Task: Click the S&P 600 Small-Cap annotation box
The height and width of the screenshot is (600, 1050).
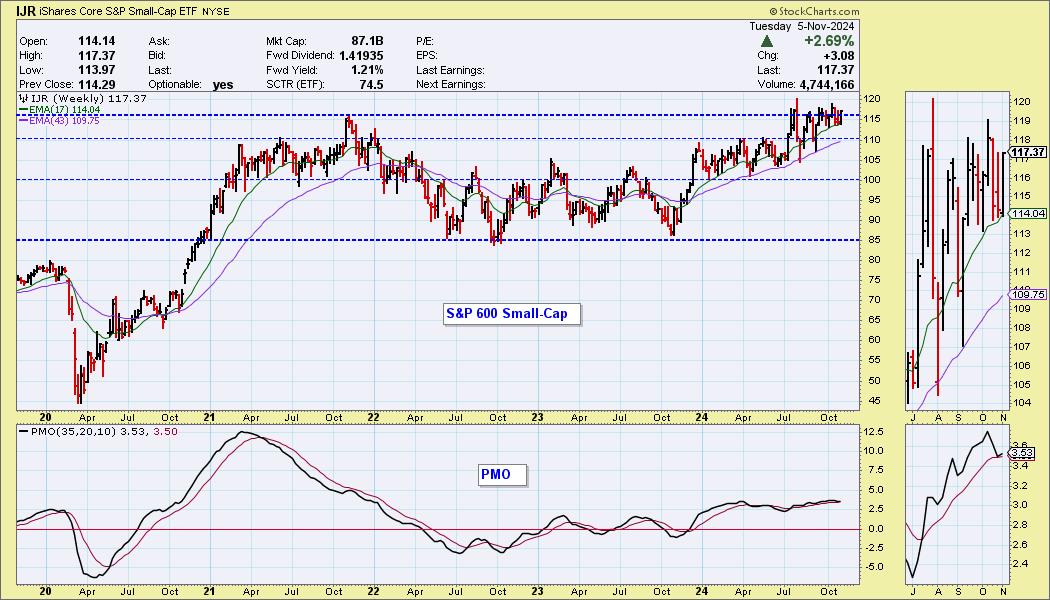Action: tap(512, 313)
